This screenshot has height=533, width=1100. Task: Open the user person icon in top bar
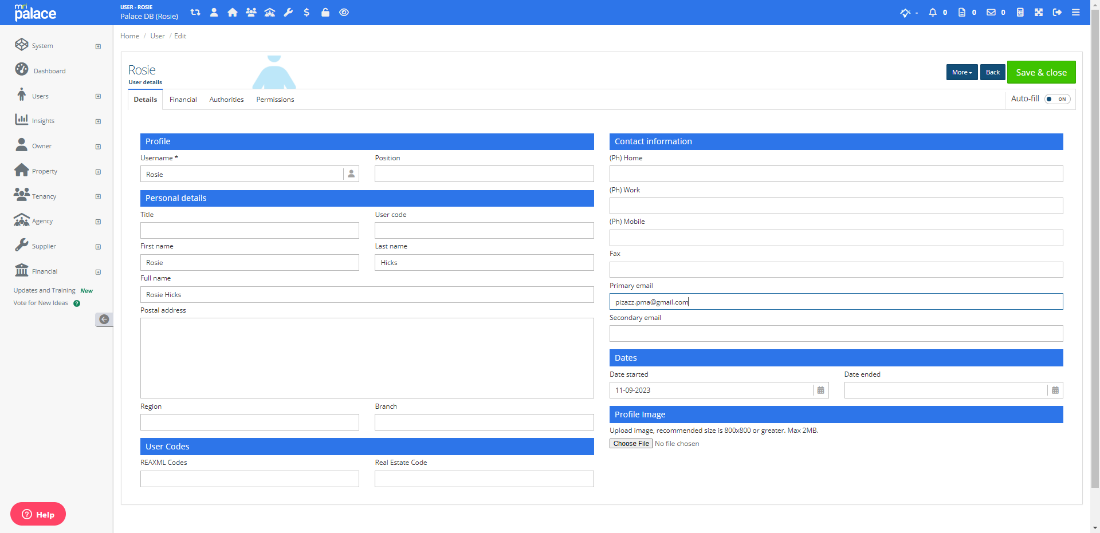(214, 13)
